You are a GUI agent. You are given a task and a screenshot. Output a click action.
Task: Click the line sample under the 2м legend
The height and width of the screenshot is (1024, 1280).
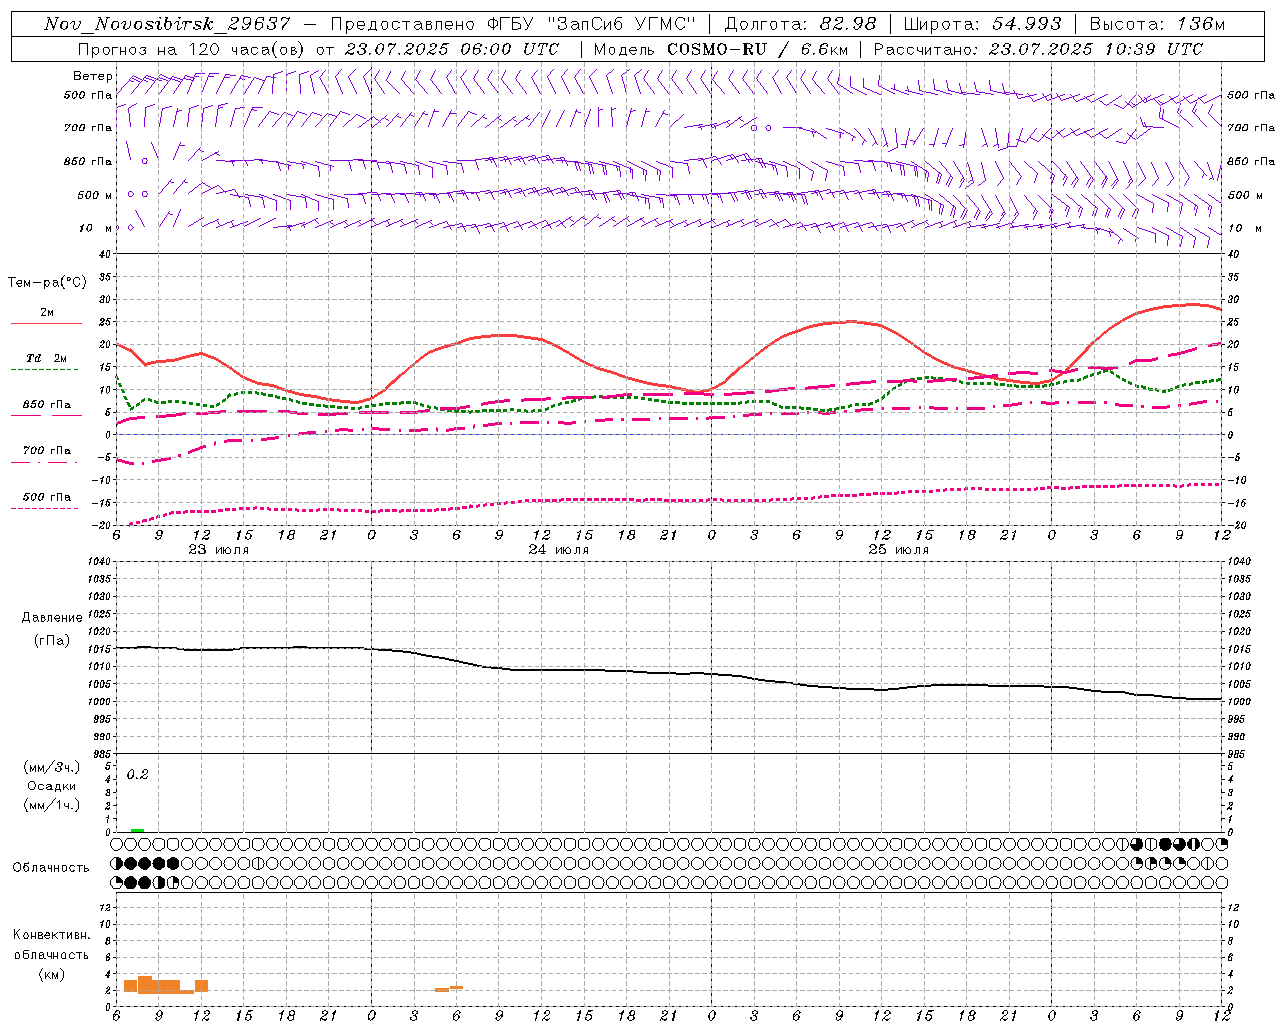coord(46,324)
